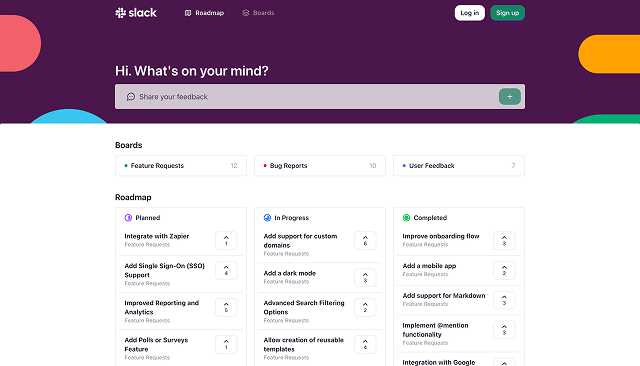The width and height of the screenshot is (640, 366).
Task: Open Add support for Markdown post
Action: click(444, 296)
